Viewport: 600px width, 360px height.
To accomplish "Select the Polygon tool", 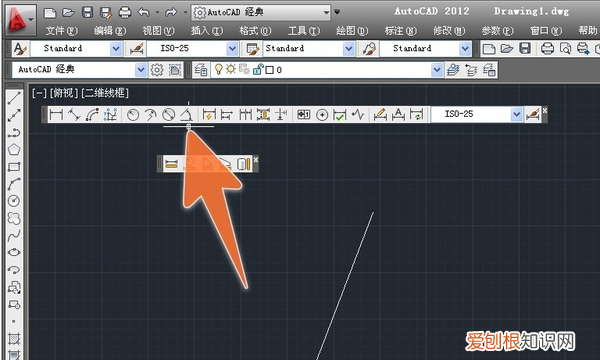I will click(14, 150).
